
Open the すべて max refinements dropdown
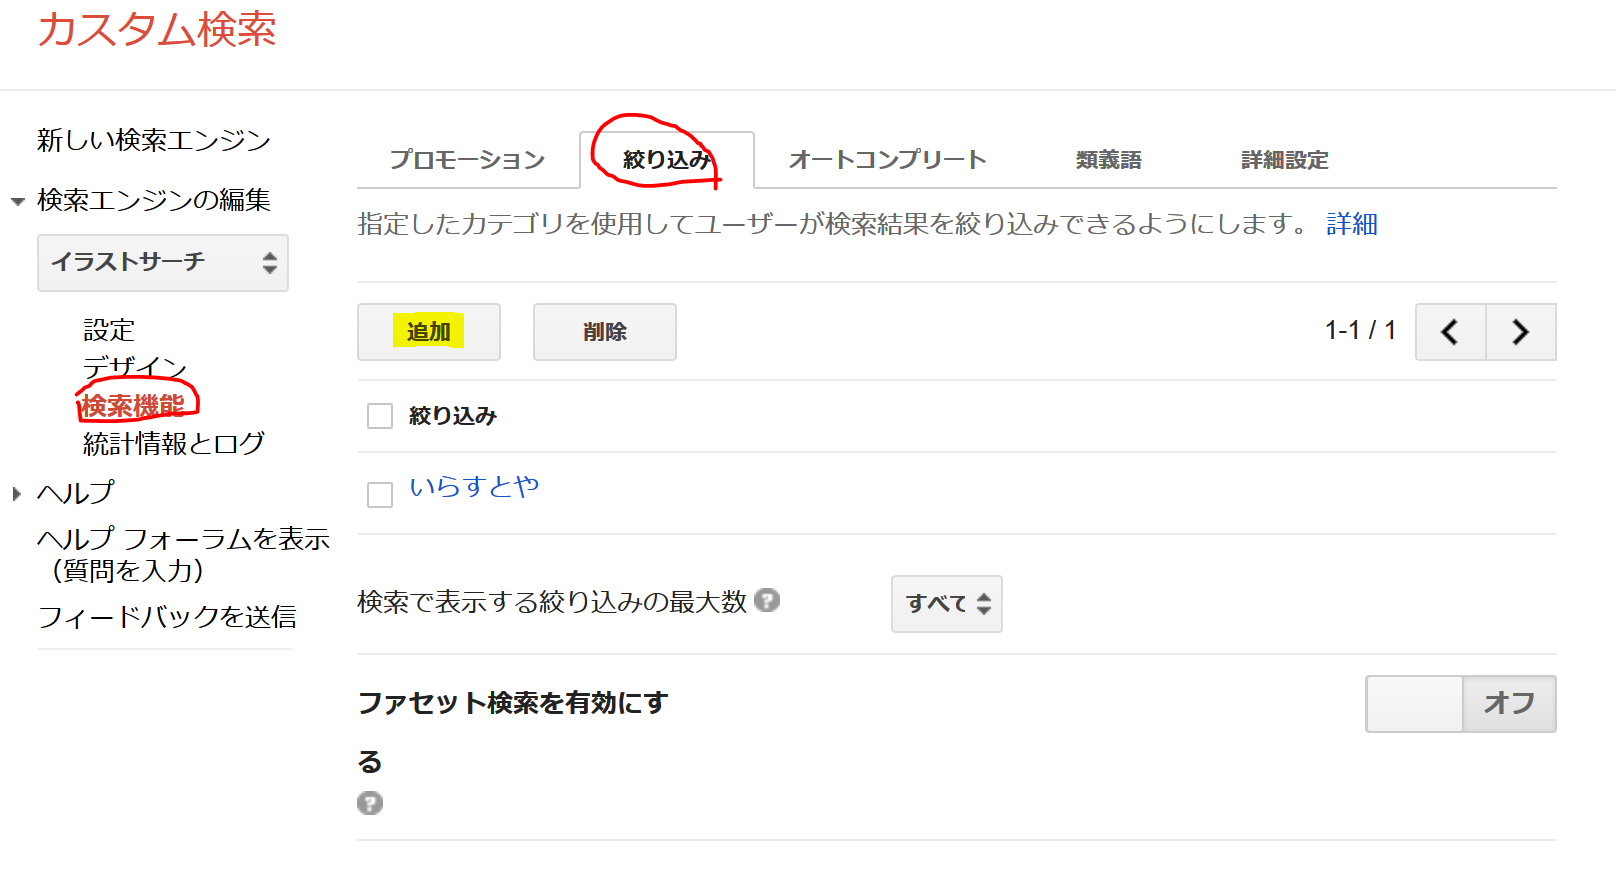point(947,604)
